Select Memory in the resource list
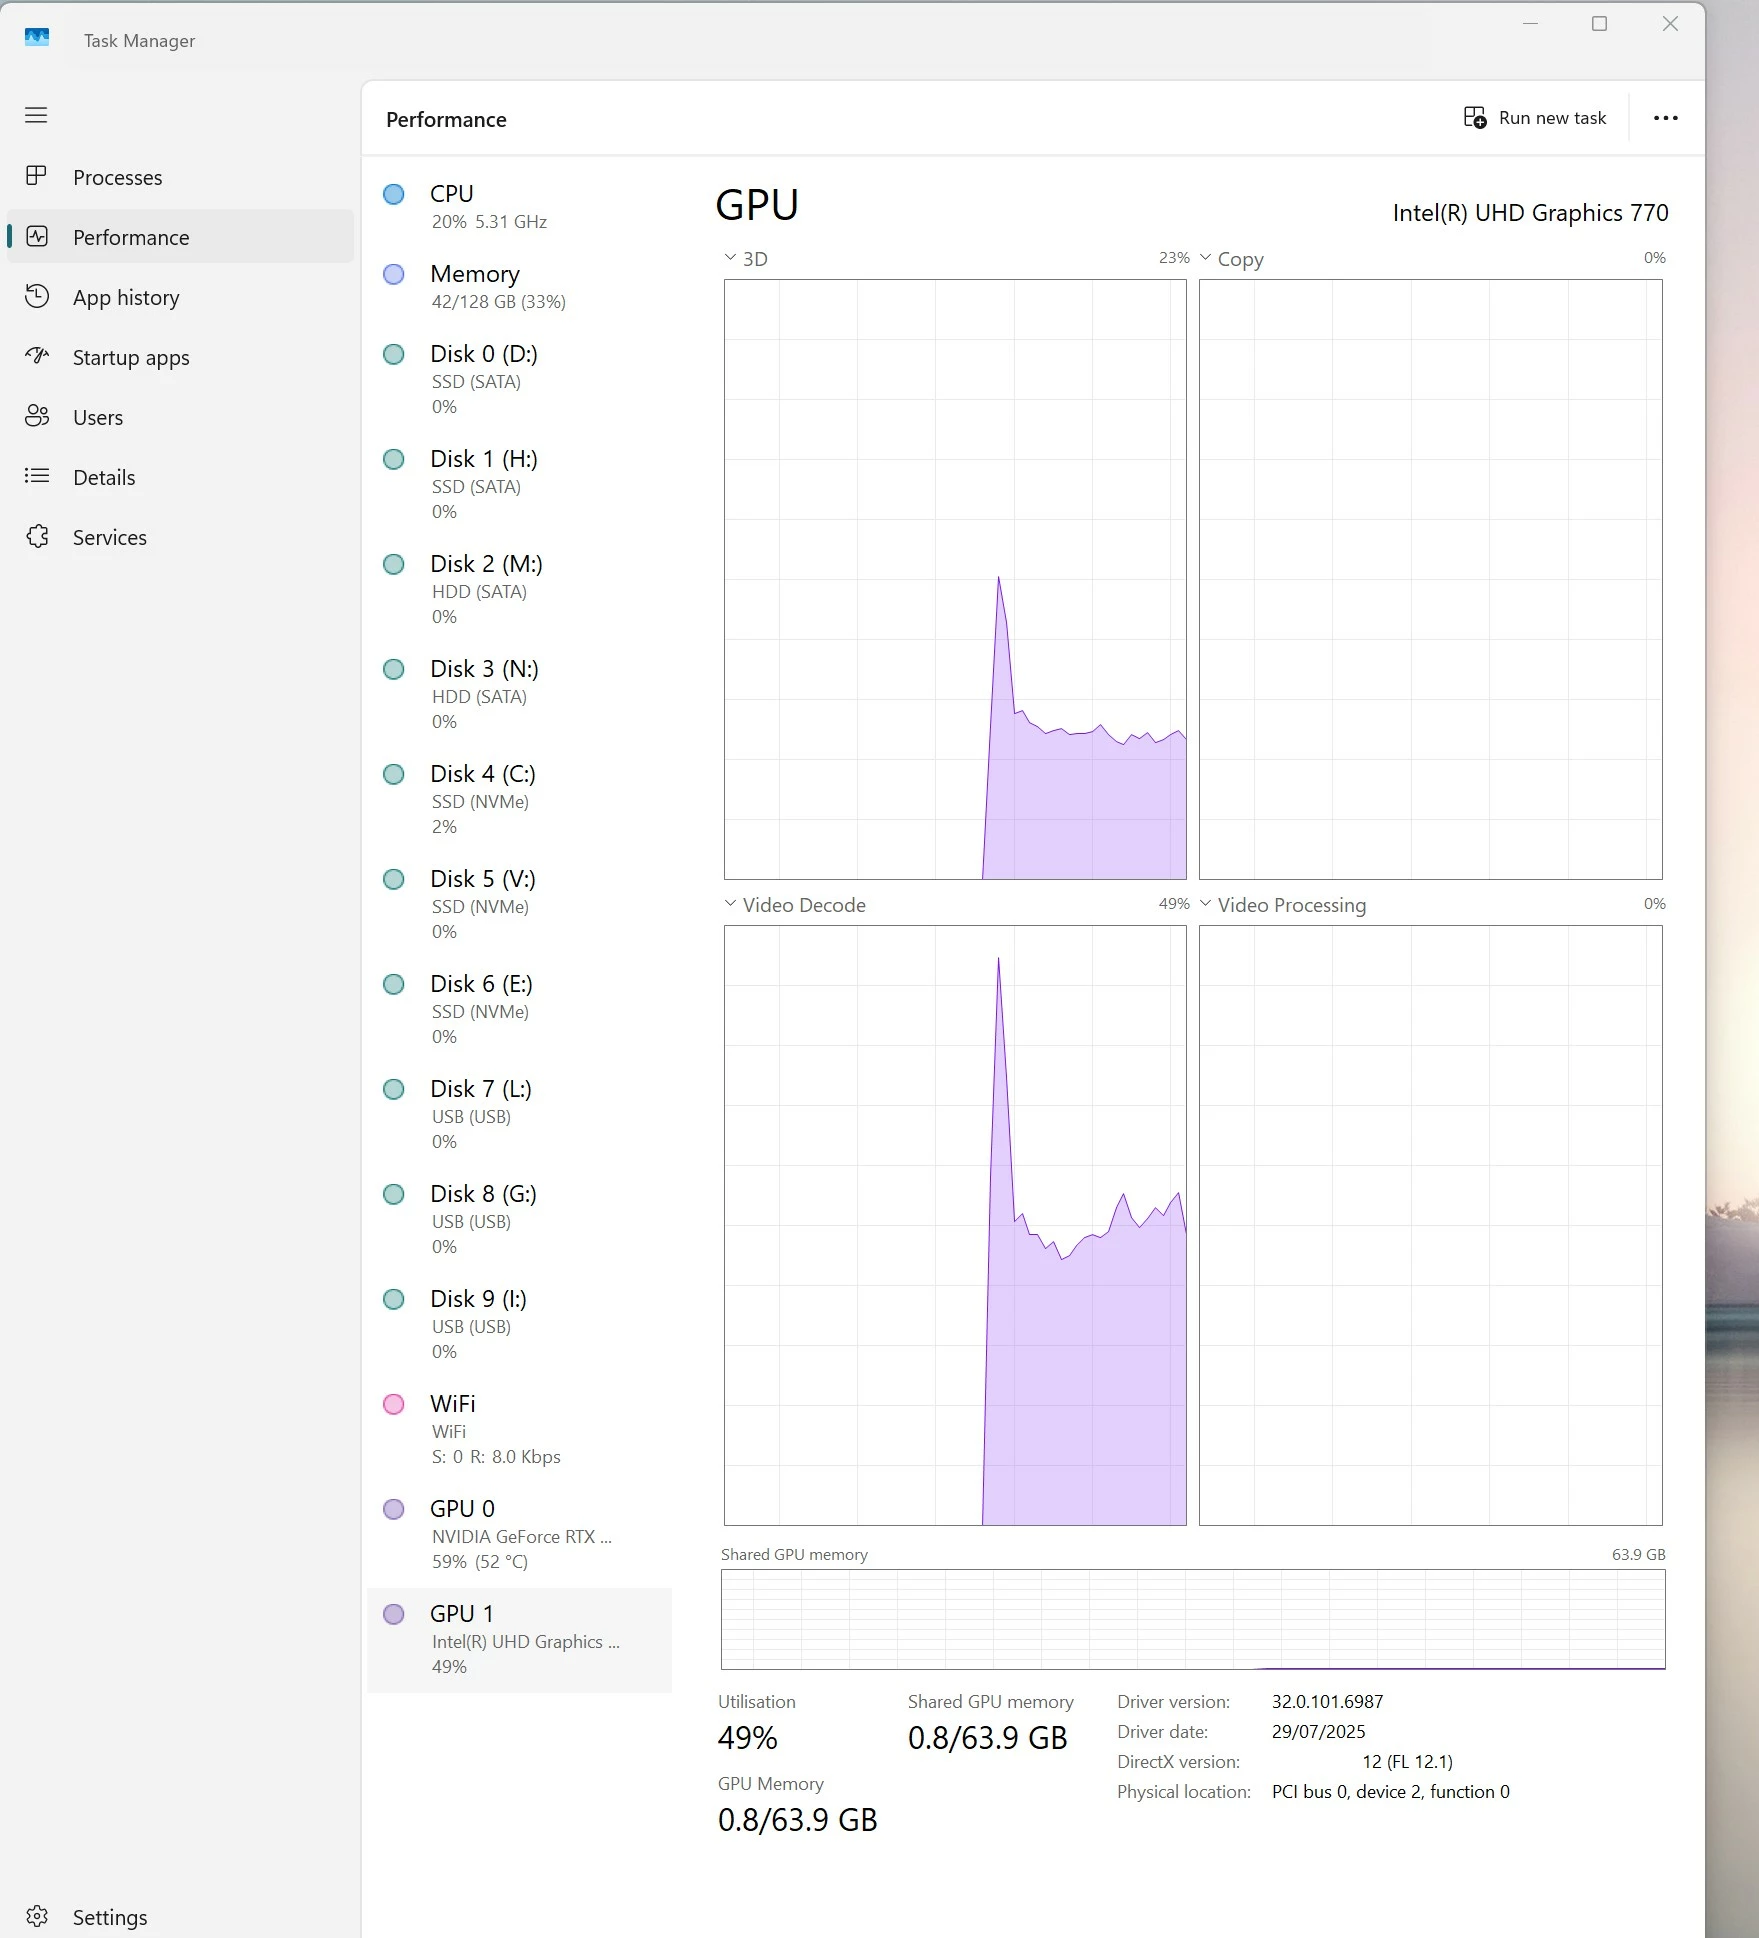This screenshot has width=1759, height=1938. (519, 286)
